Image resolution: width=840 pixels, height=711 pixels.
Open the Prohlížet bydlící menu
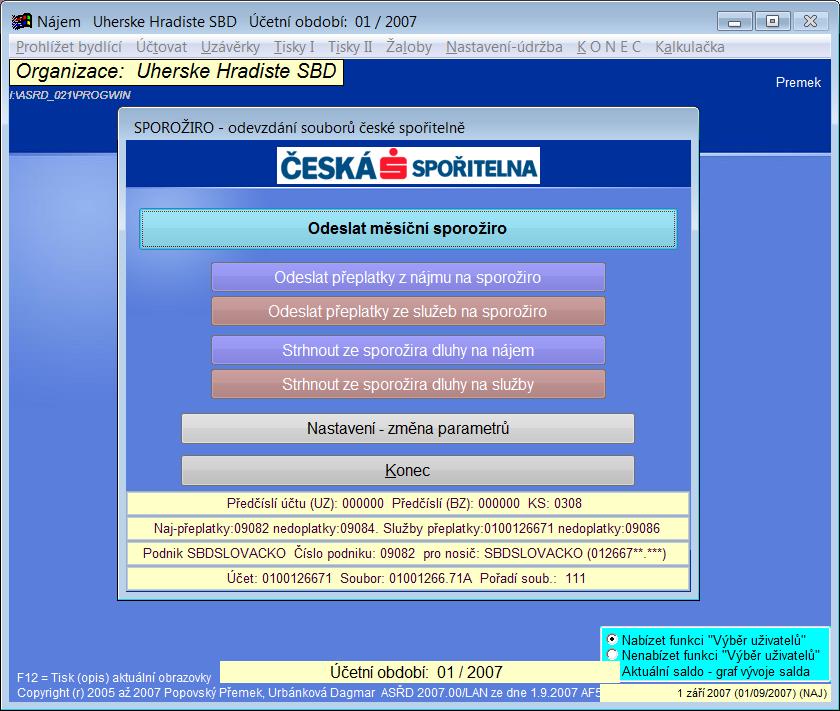[69, 47]
